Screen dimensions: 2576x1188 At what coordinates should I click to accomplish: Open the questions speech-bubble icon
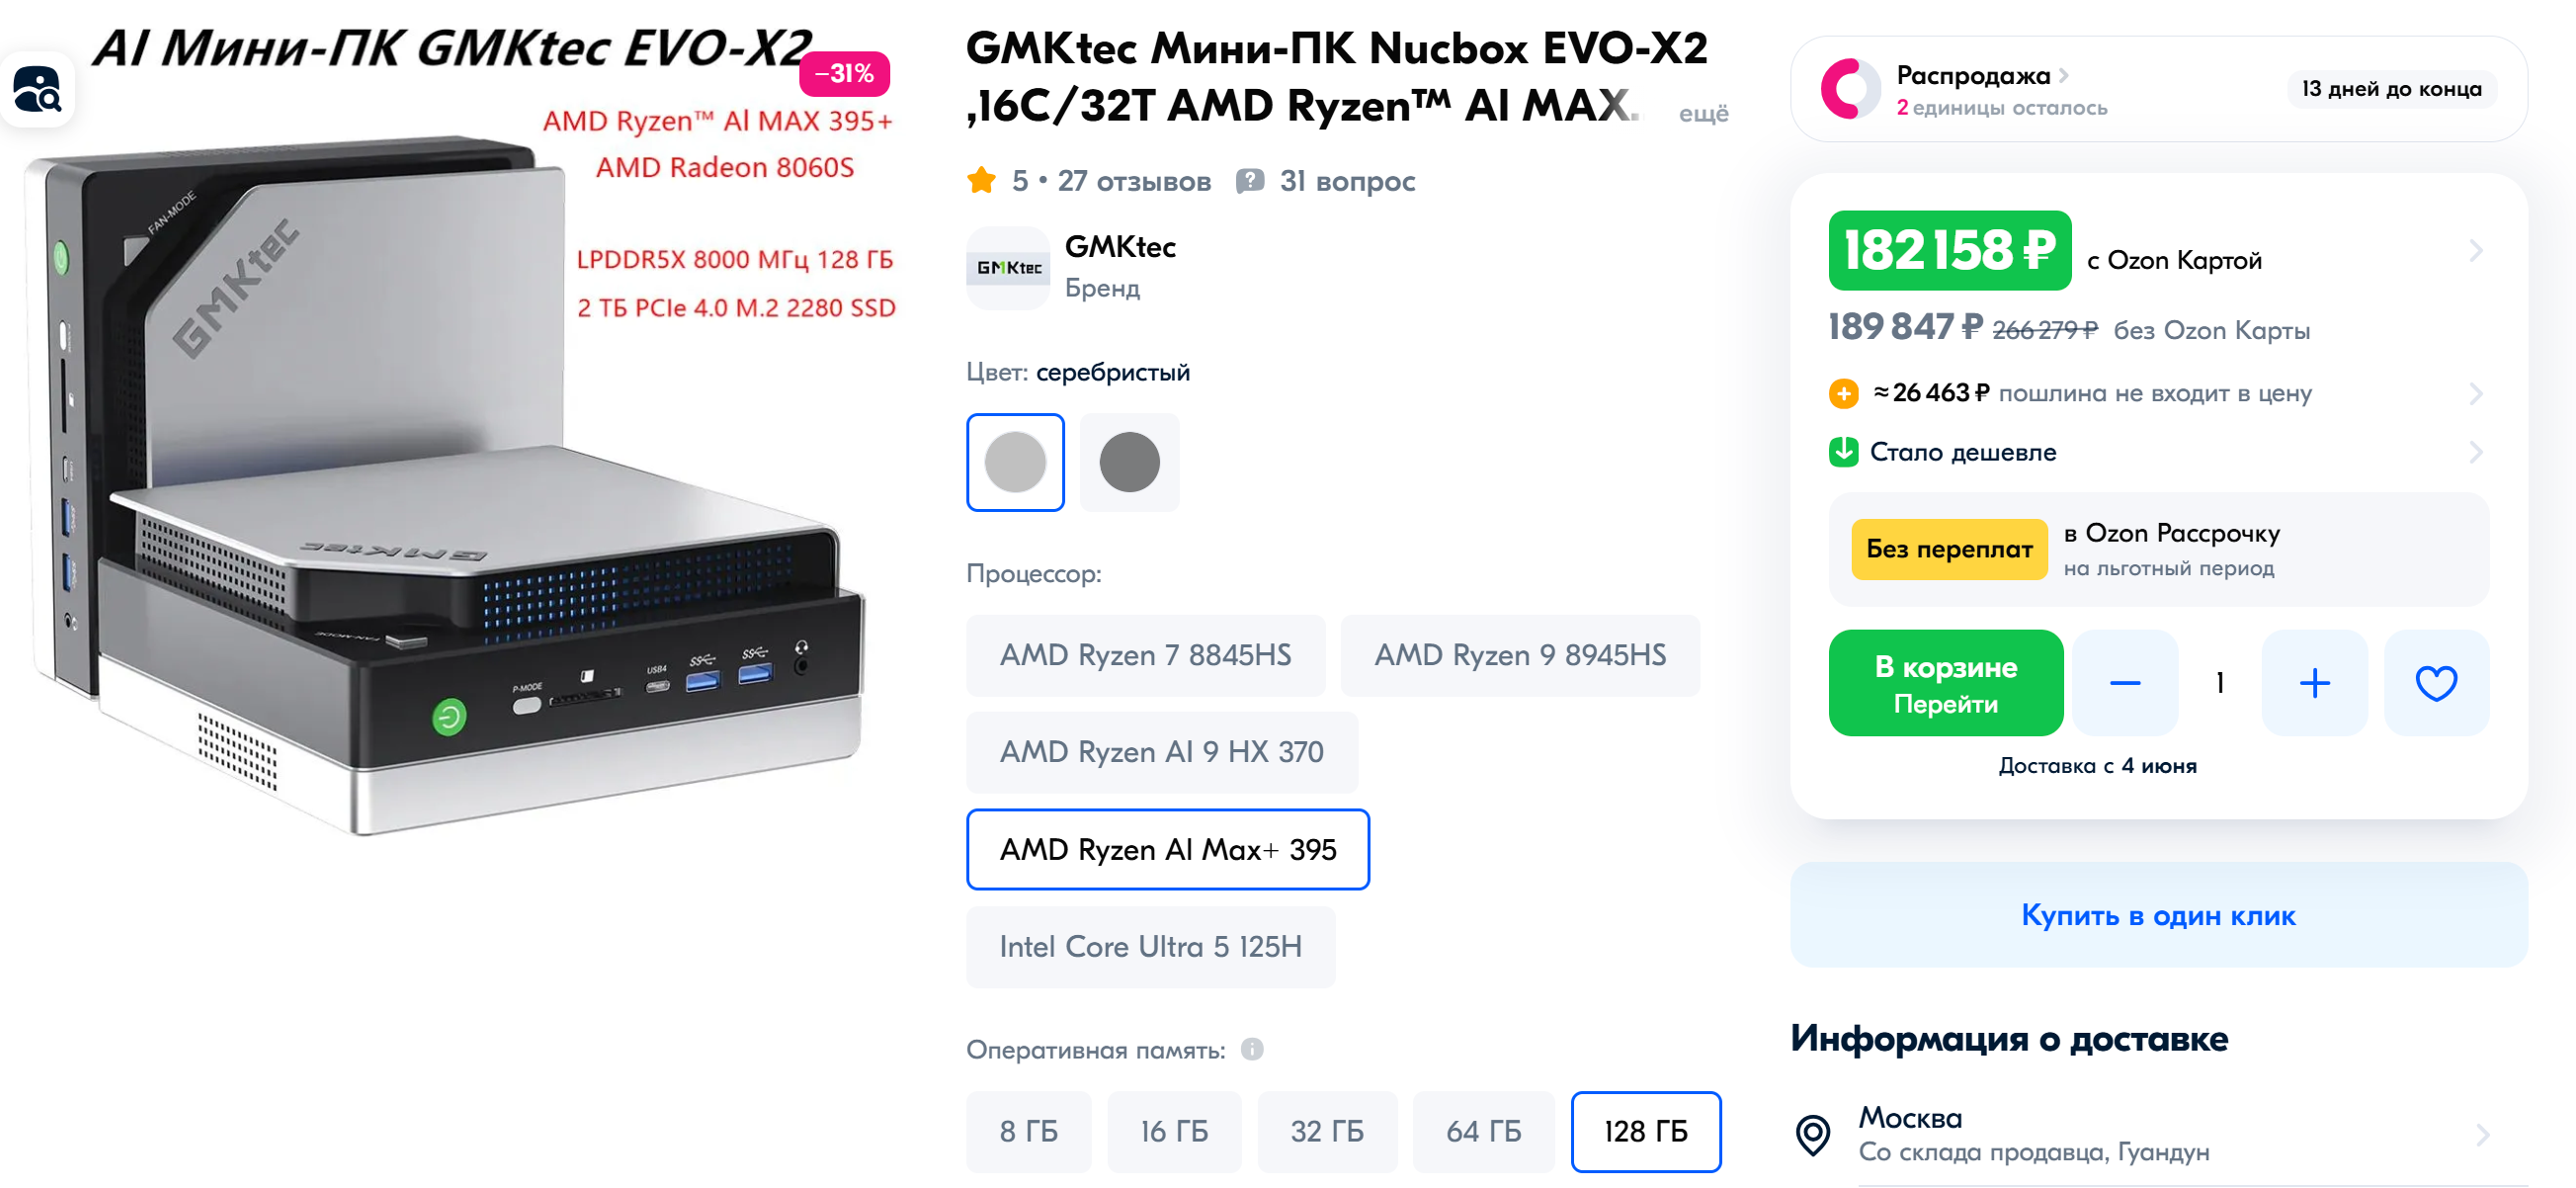(x=1249, y=181)
